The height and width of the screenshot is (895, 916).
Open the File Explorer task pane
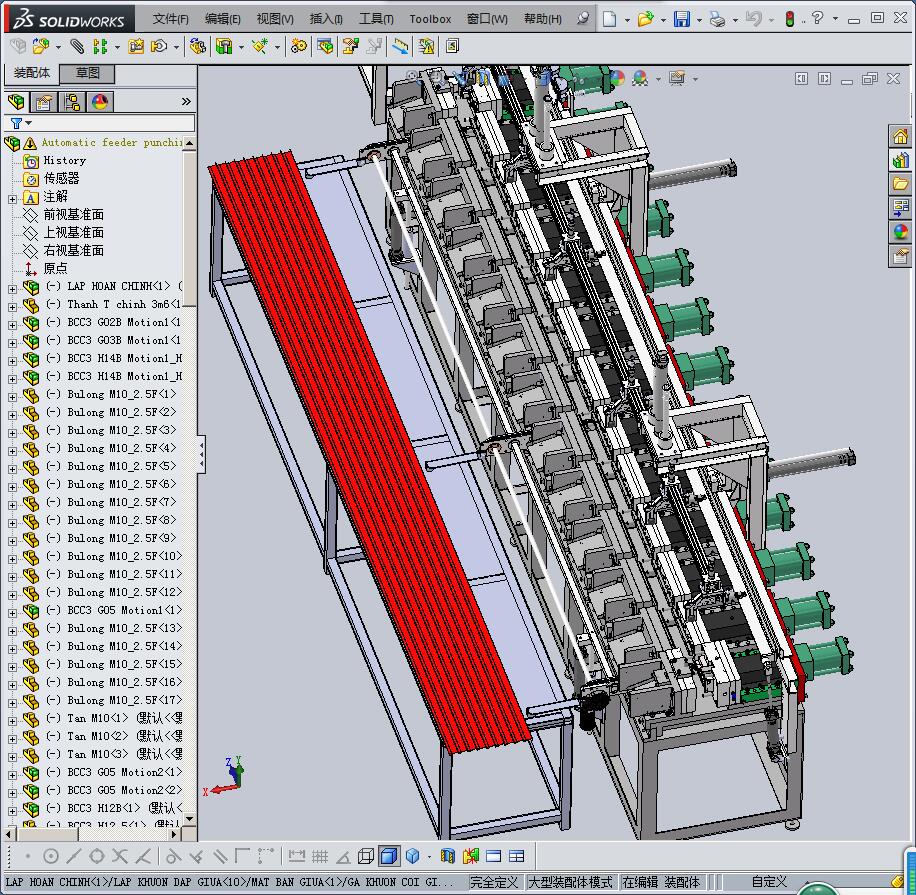point(900,184)
